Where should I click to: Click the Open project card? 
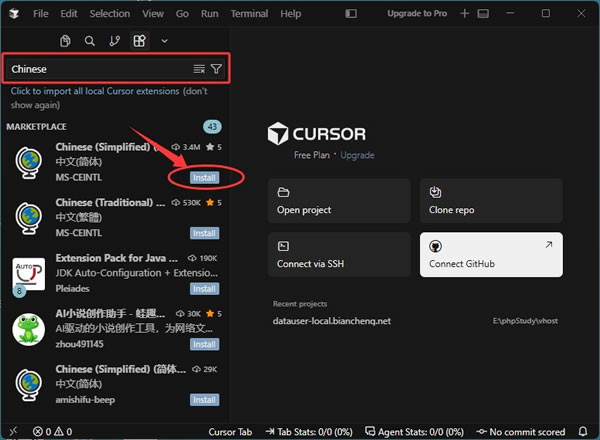pyautogui.click(x=339, y=201)
